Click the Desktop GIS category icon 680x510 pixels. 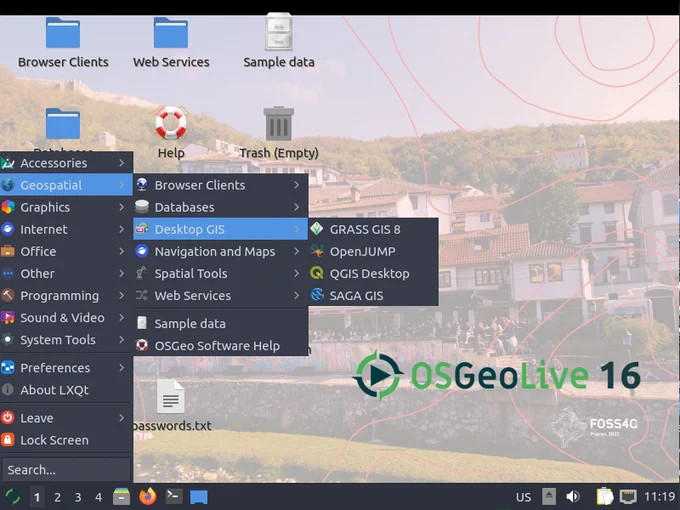click(142, 229)
